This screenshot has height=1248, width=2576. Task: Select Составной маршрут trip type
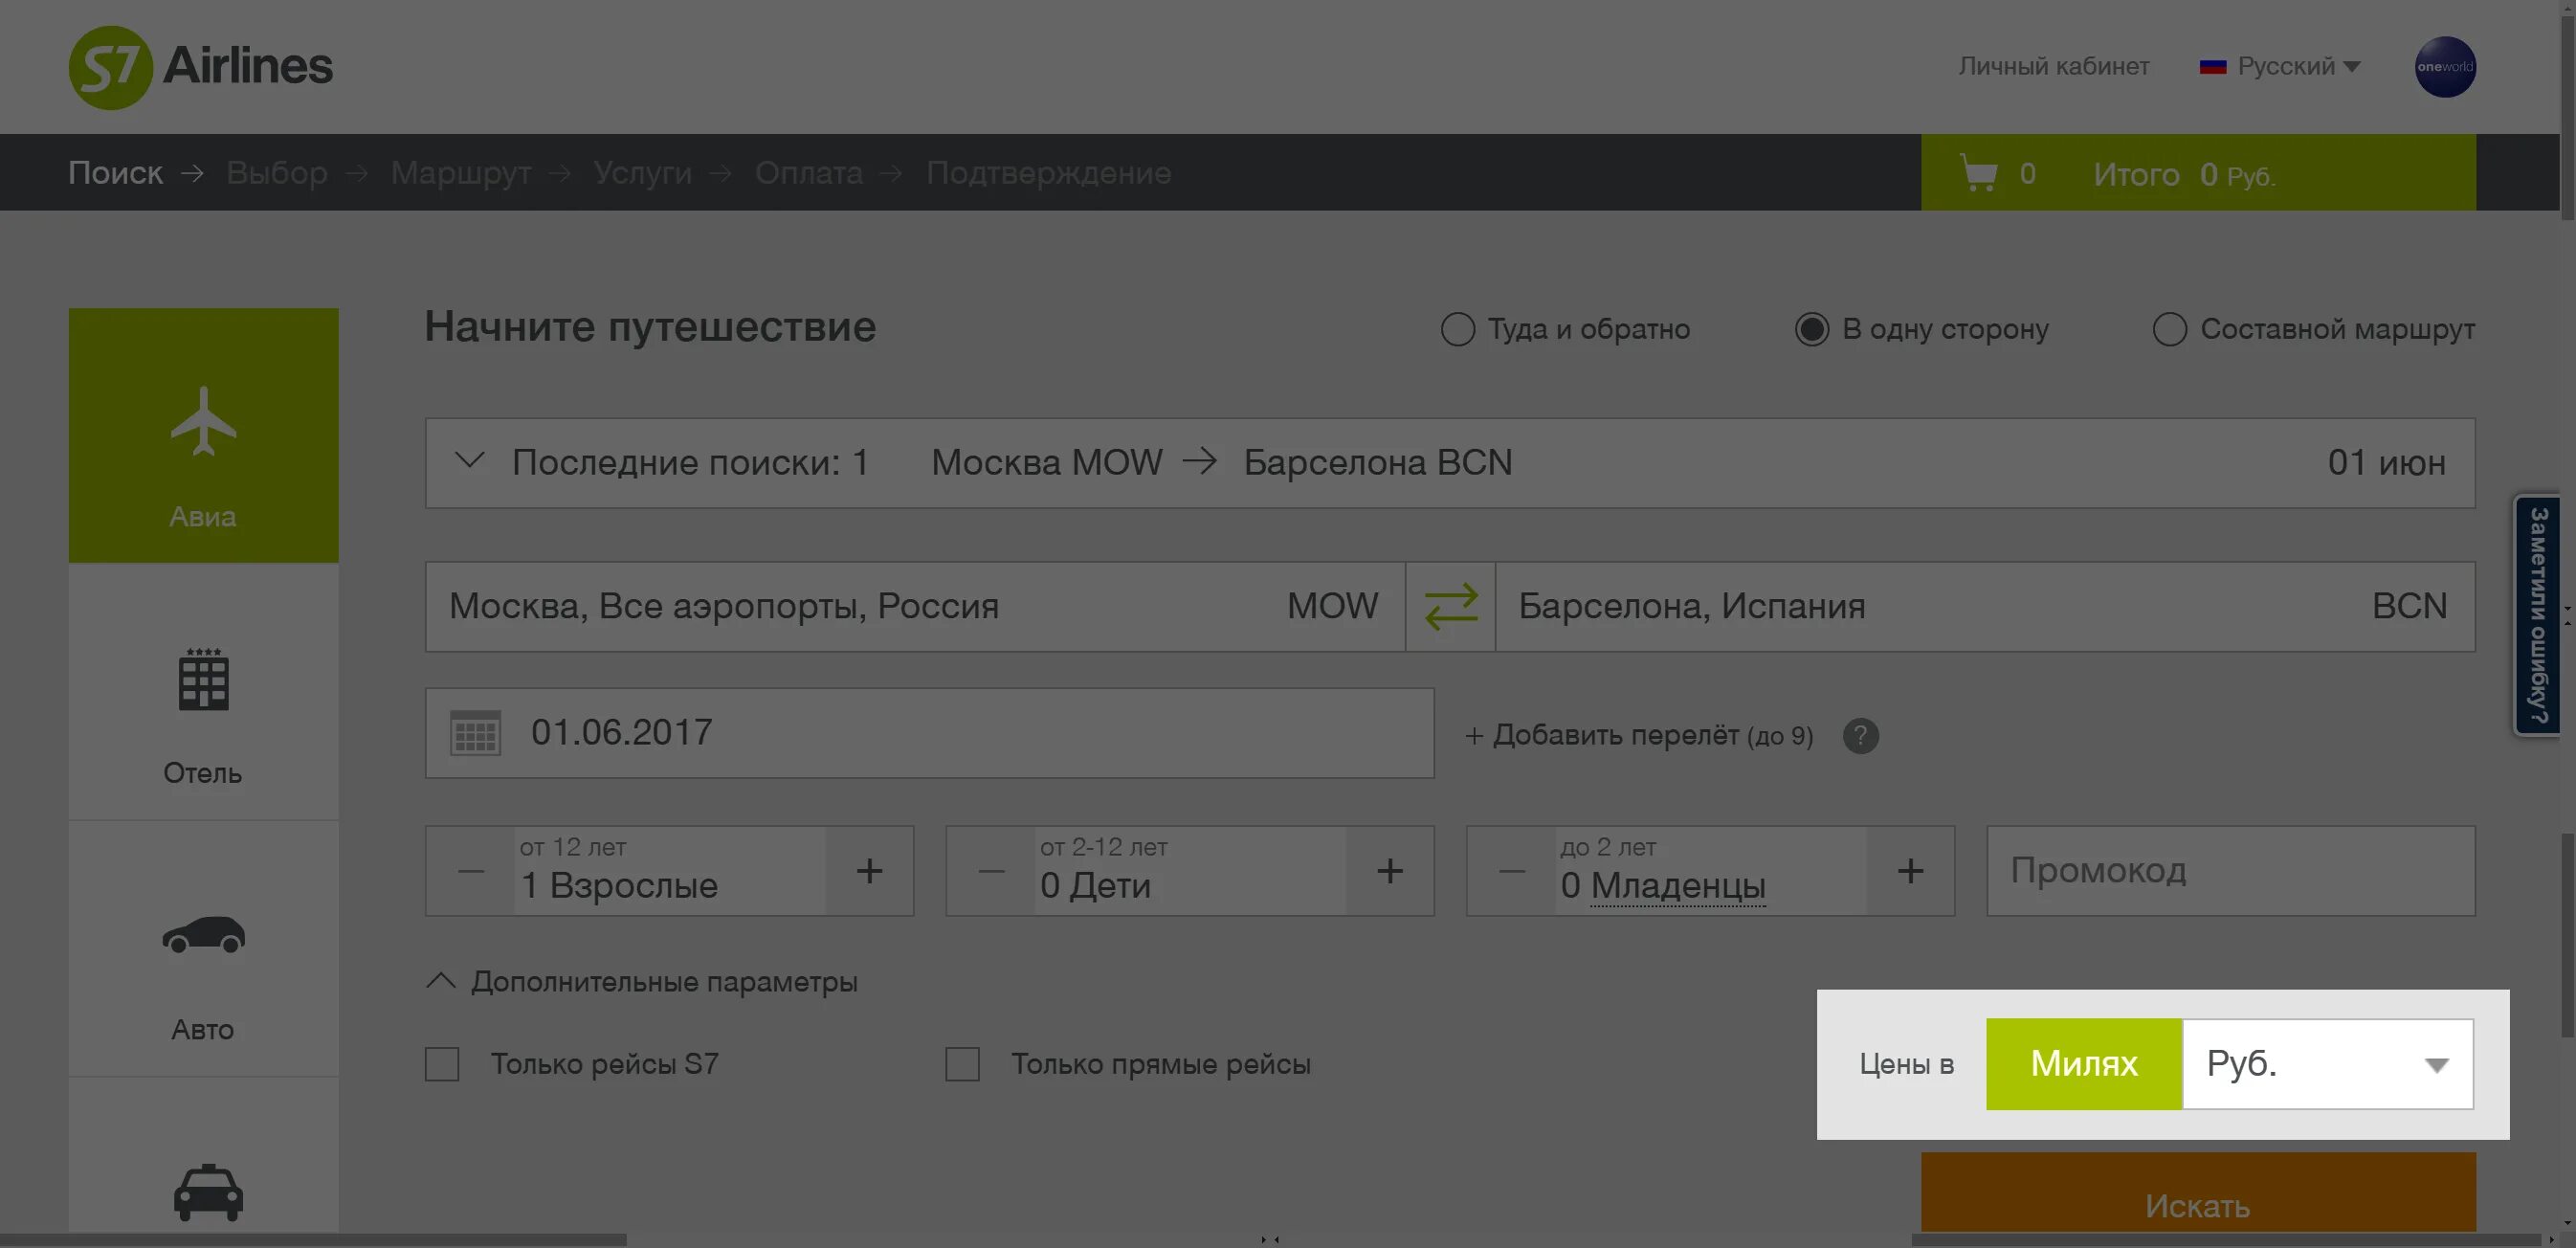pos(2313,329)
